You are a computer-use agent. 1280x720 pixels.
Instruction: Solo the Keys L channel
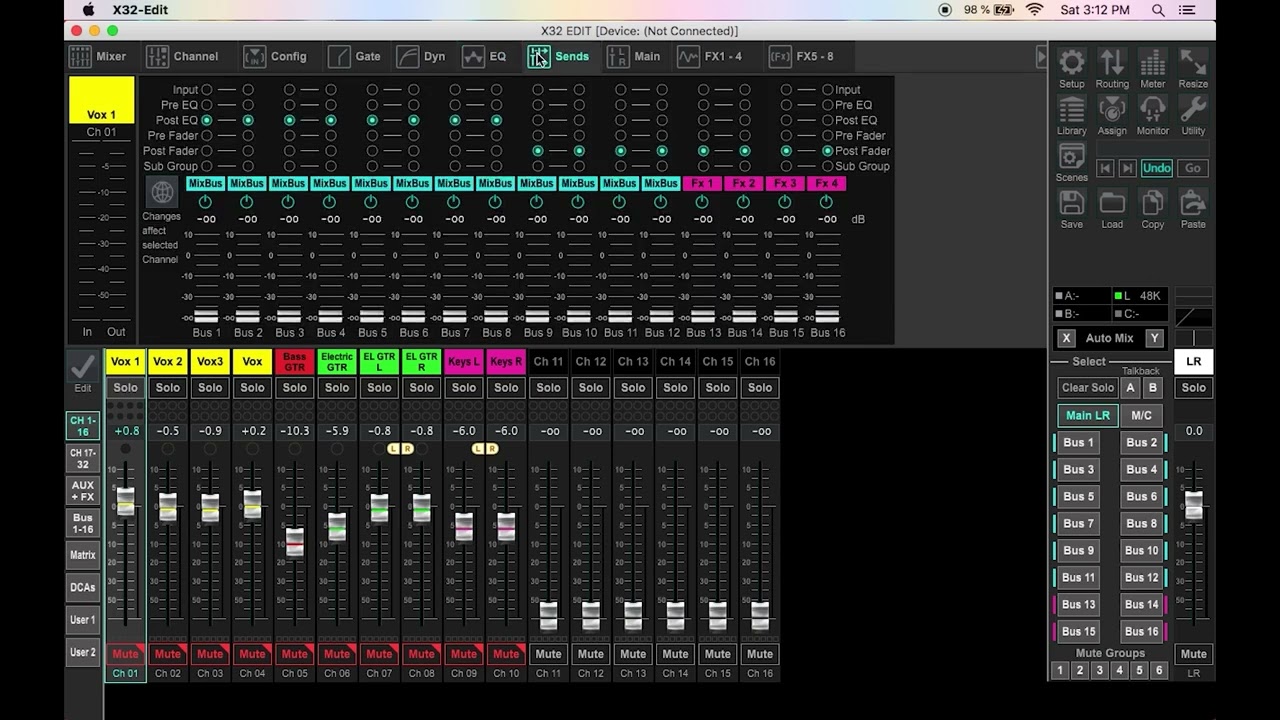pyautogui.click(x=464, y=388)
